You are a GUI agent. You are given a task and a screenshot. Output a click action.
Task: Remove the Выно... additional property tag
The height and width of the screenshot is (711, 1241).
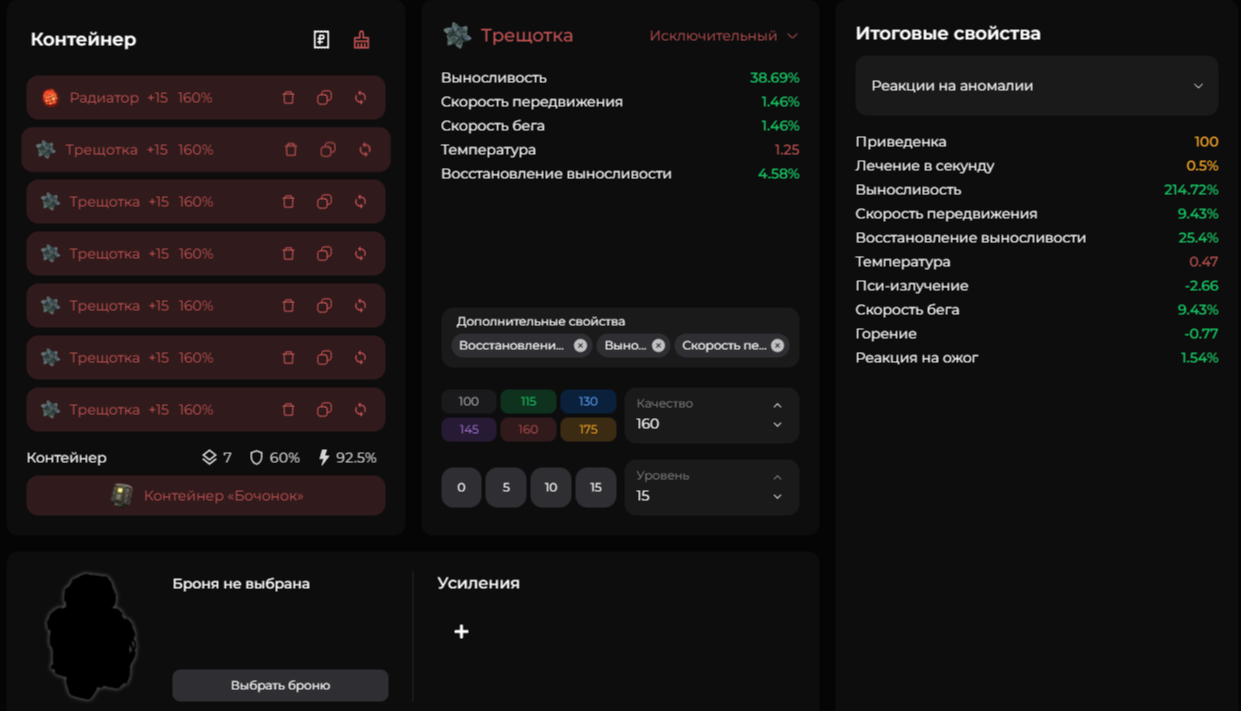point(658,346)
